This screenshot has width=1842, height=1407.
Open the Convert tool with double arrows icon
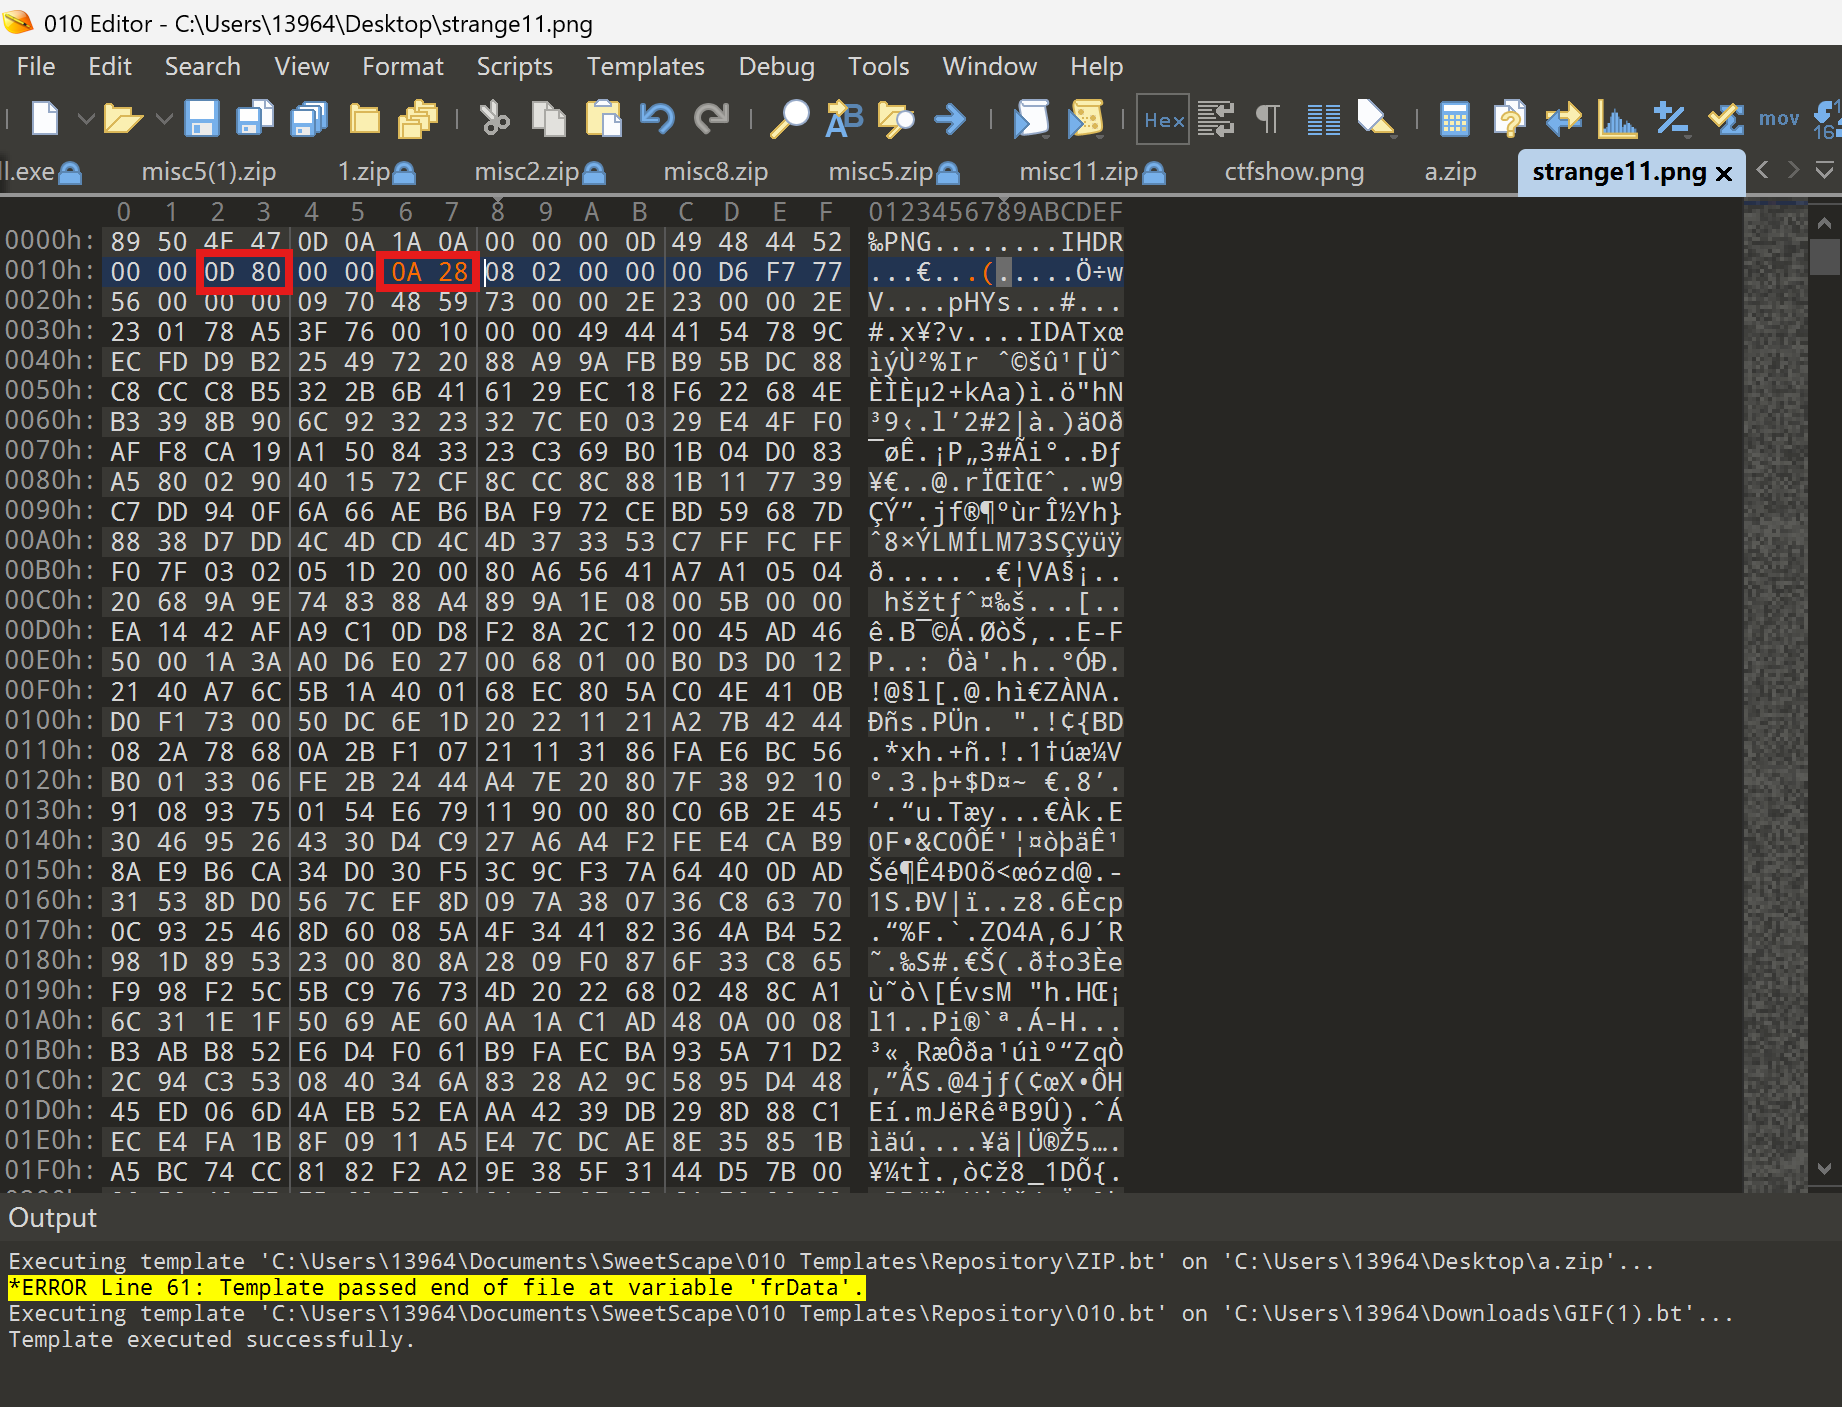tap(1563, 119)
